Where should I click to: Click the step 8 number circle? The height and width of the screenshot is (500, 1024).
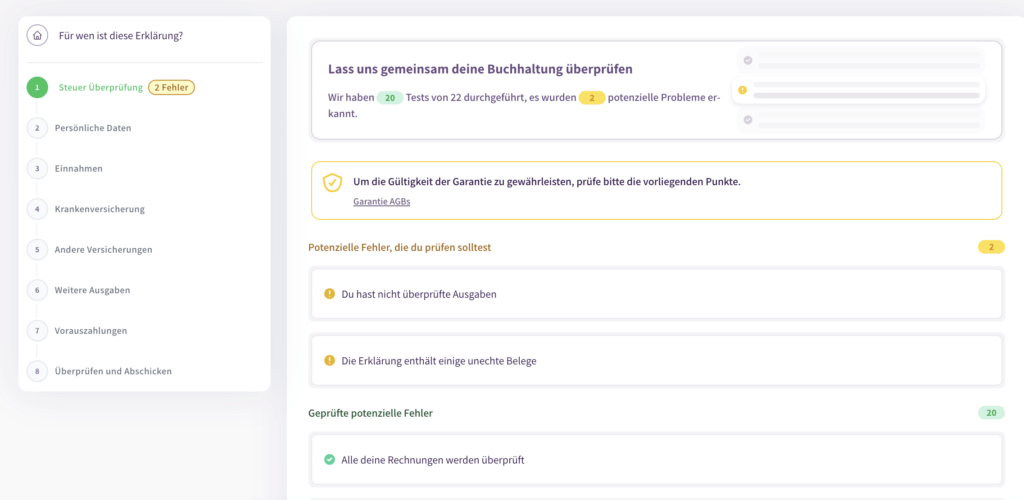[37, 371]
